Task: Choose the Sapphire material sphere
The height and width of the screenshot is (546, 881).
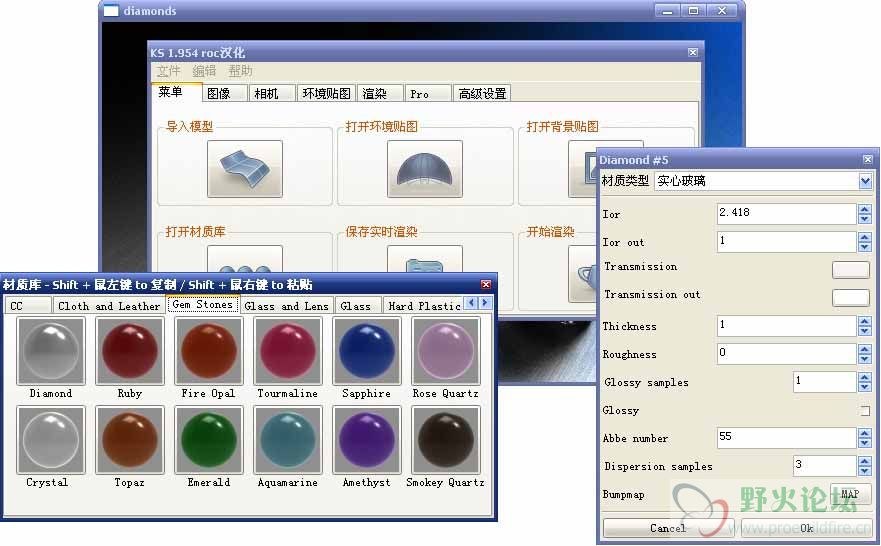Action: 366,351
